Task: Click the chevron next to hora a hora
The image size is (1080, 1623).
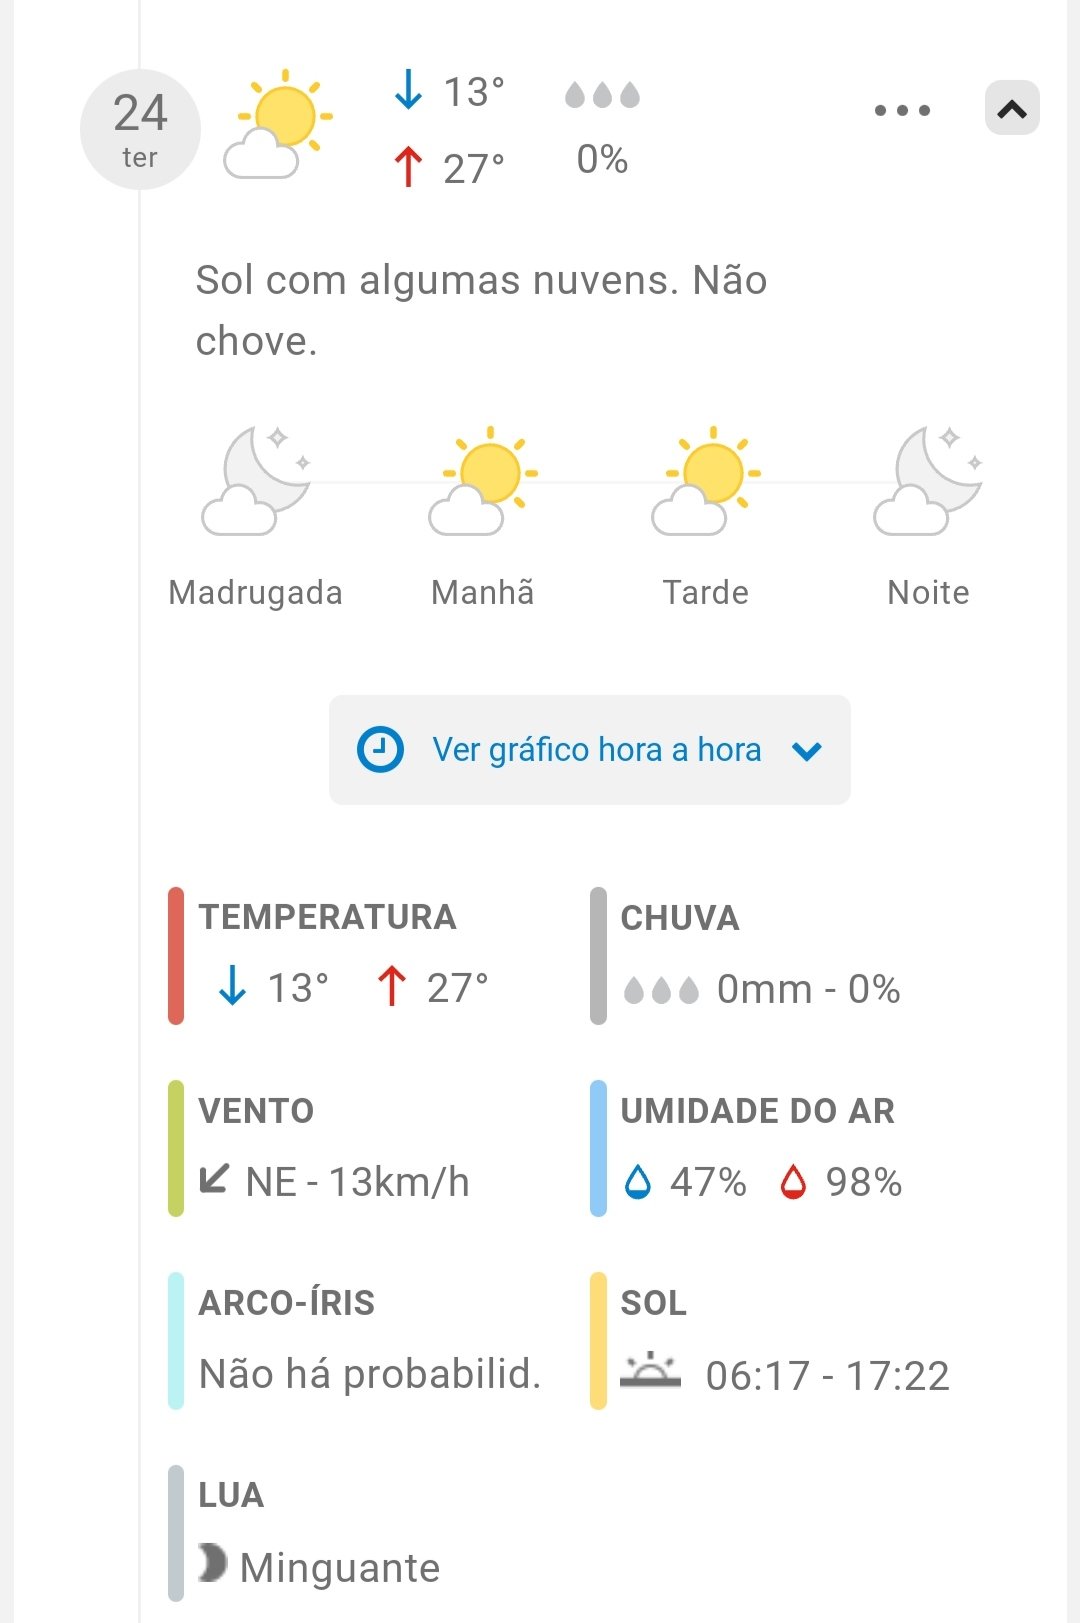Action: coord(806,751)
